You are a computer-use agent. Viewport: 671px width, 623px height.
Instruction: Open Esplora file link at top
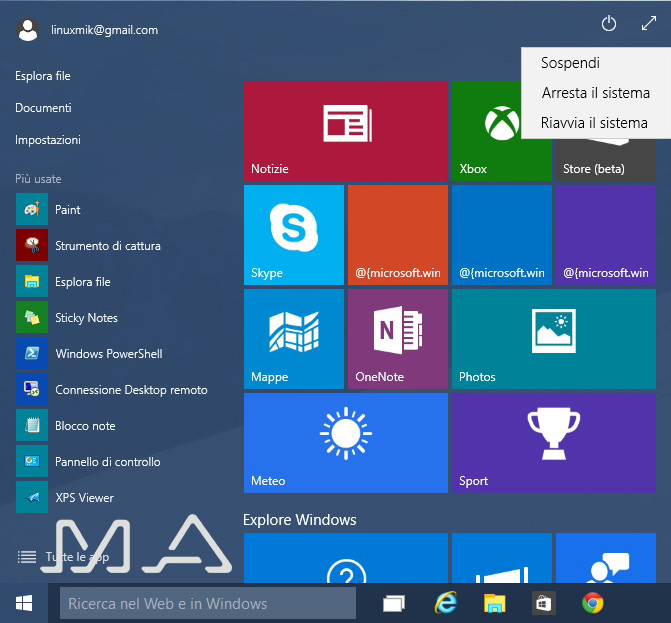(43, 76)
